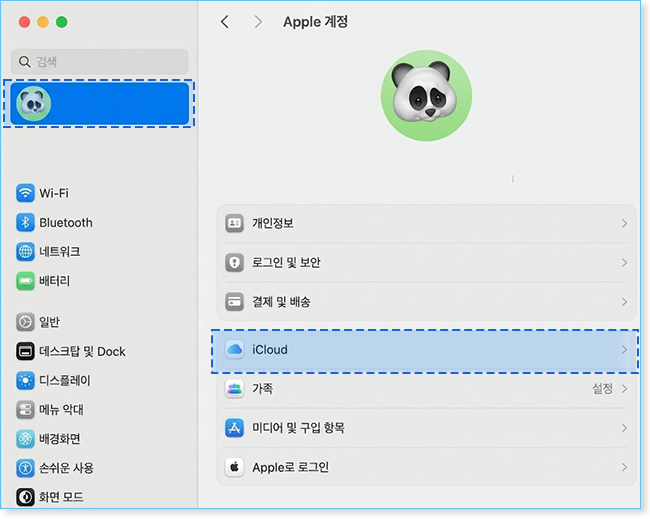Expand iCloud row chevron
650x519 pixels.
624,350
